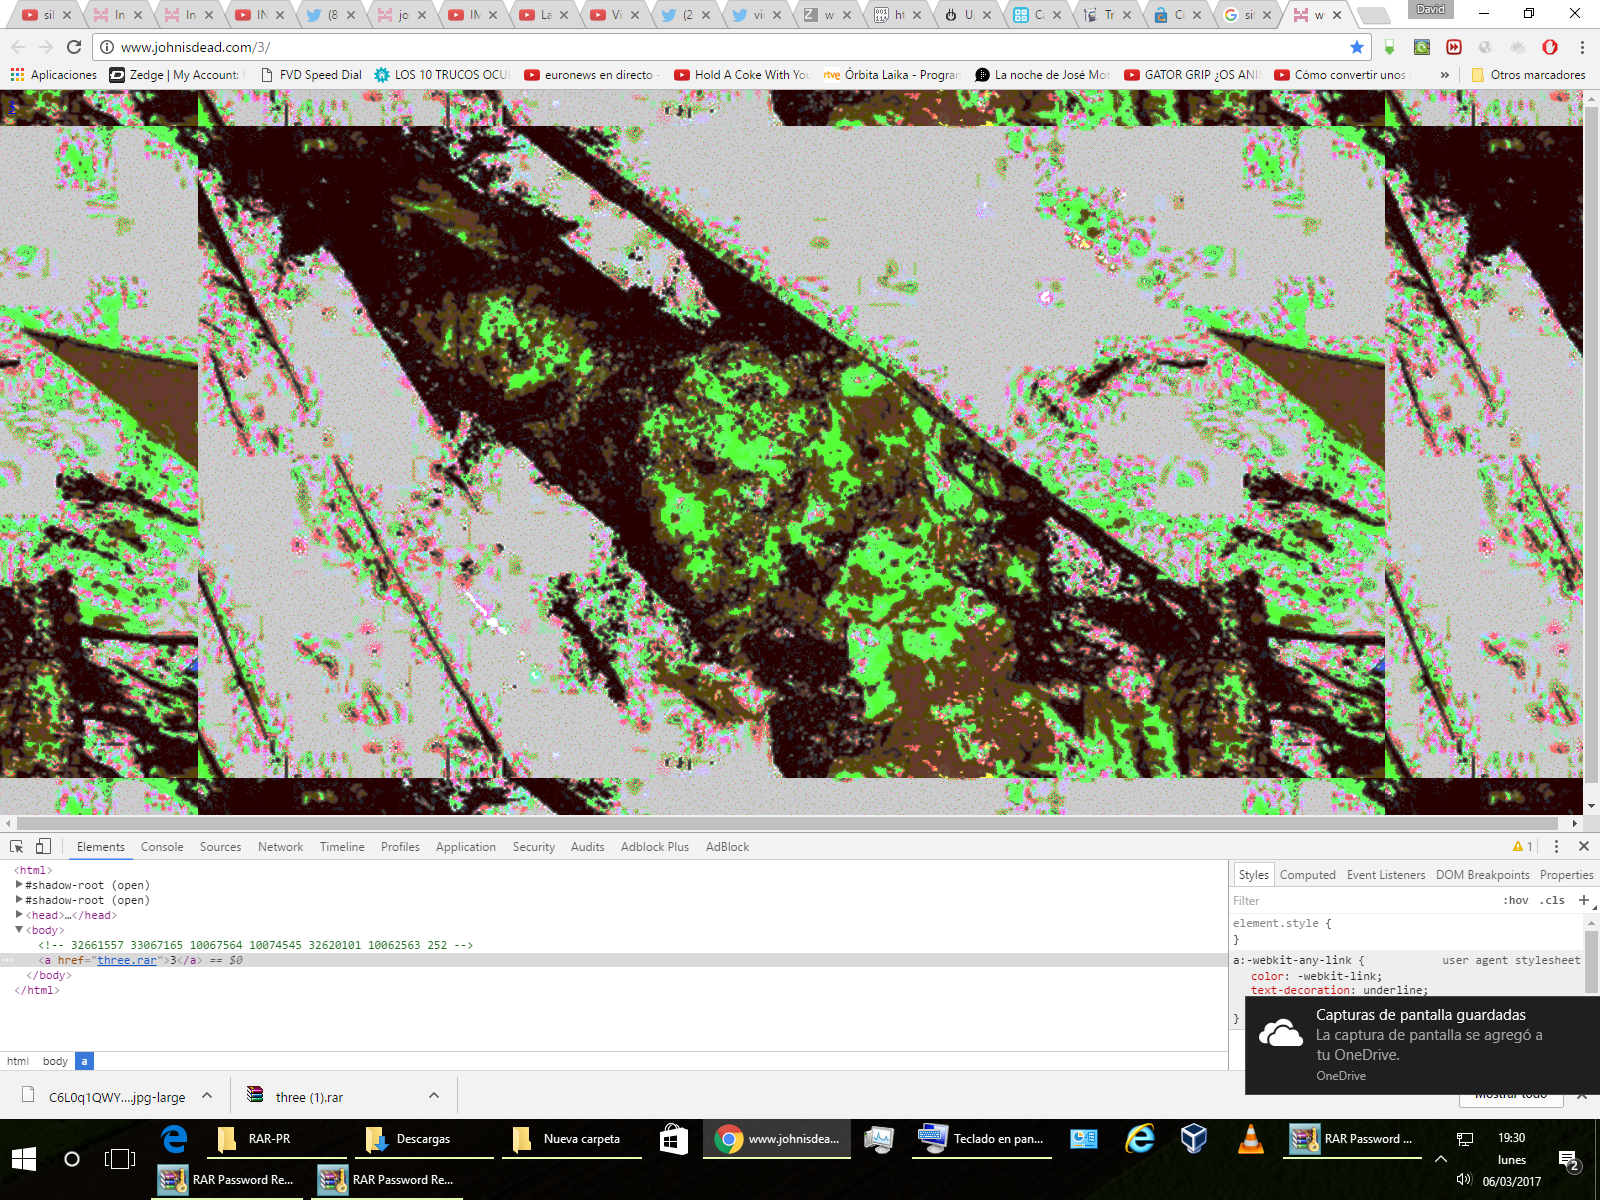The height and width of the screenshot is (1200, 1600).
Task: Reload the page with the refresh button
Action: coord(74,47)
